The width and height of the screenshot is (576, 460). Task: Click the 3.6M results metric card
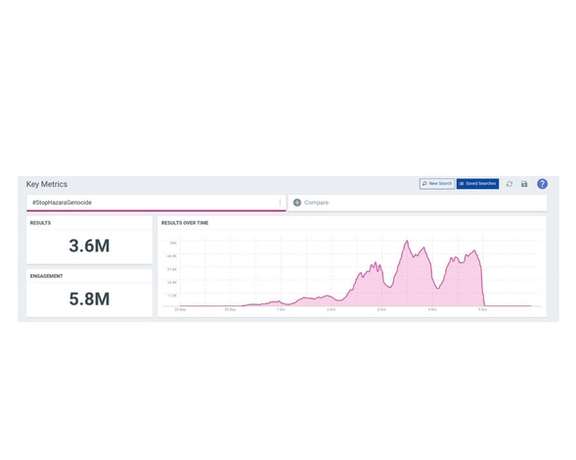(89, 240)
